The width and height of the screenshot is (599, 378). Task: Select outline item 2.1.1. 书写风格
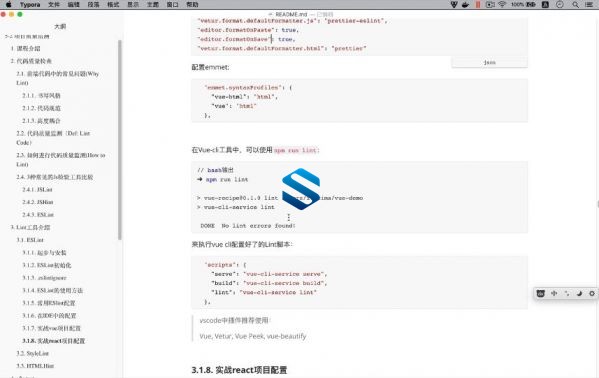pyautogui.click(x=41, y=96)
